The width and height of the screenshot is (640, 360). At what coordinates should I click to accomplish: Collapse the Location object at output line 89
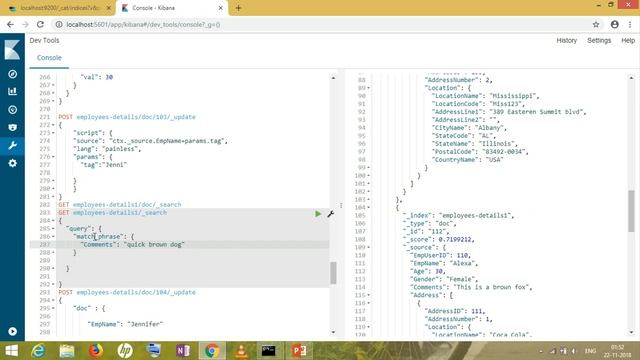(x=369, y=88)
